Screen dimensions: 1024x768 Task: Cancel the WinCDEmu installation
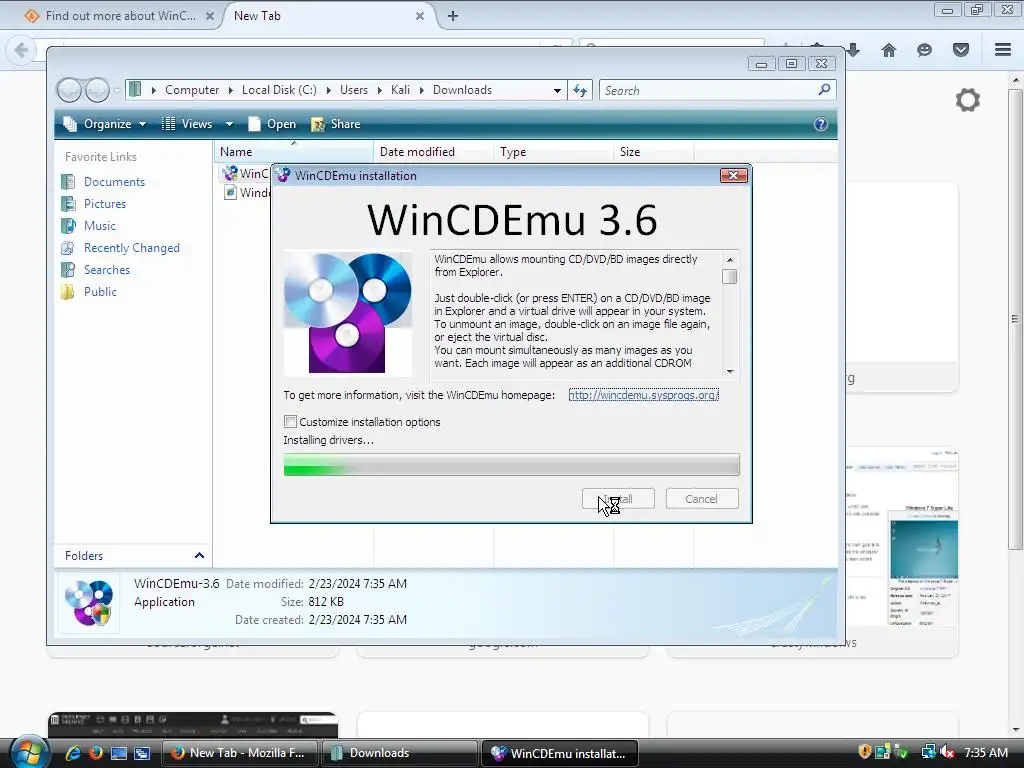701,498
